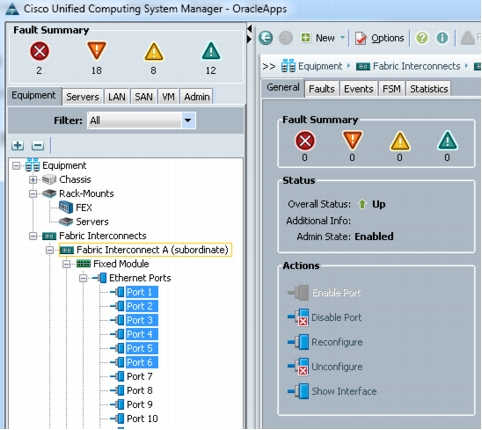482x430 pixels.
Task: Click the Fixed Module icon
Action: pos(83,264)
